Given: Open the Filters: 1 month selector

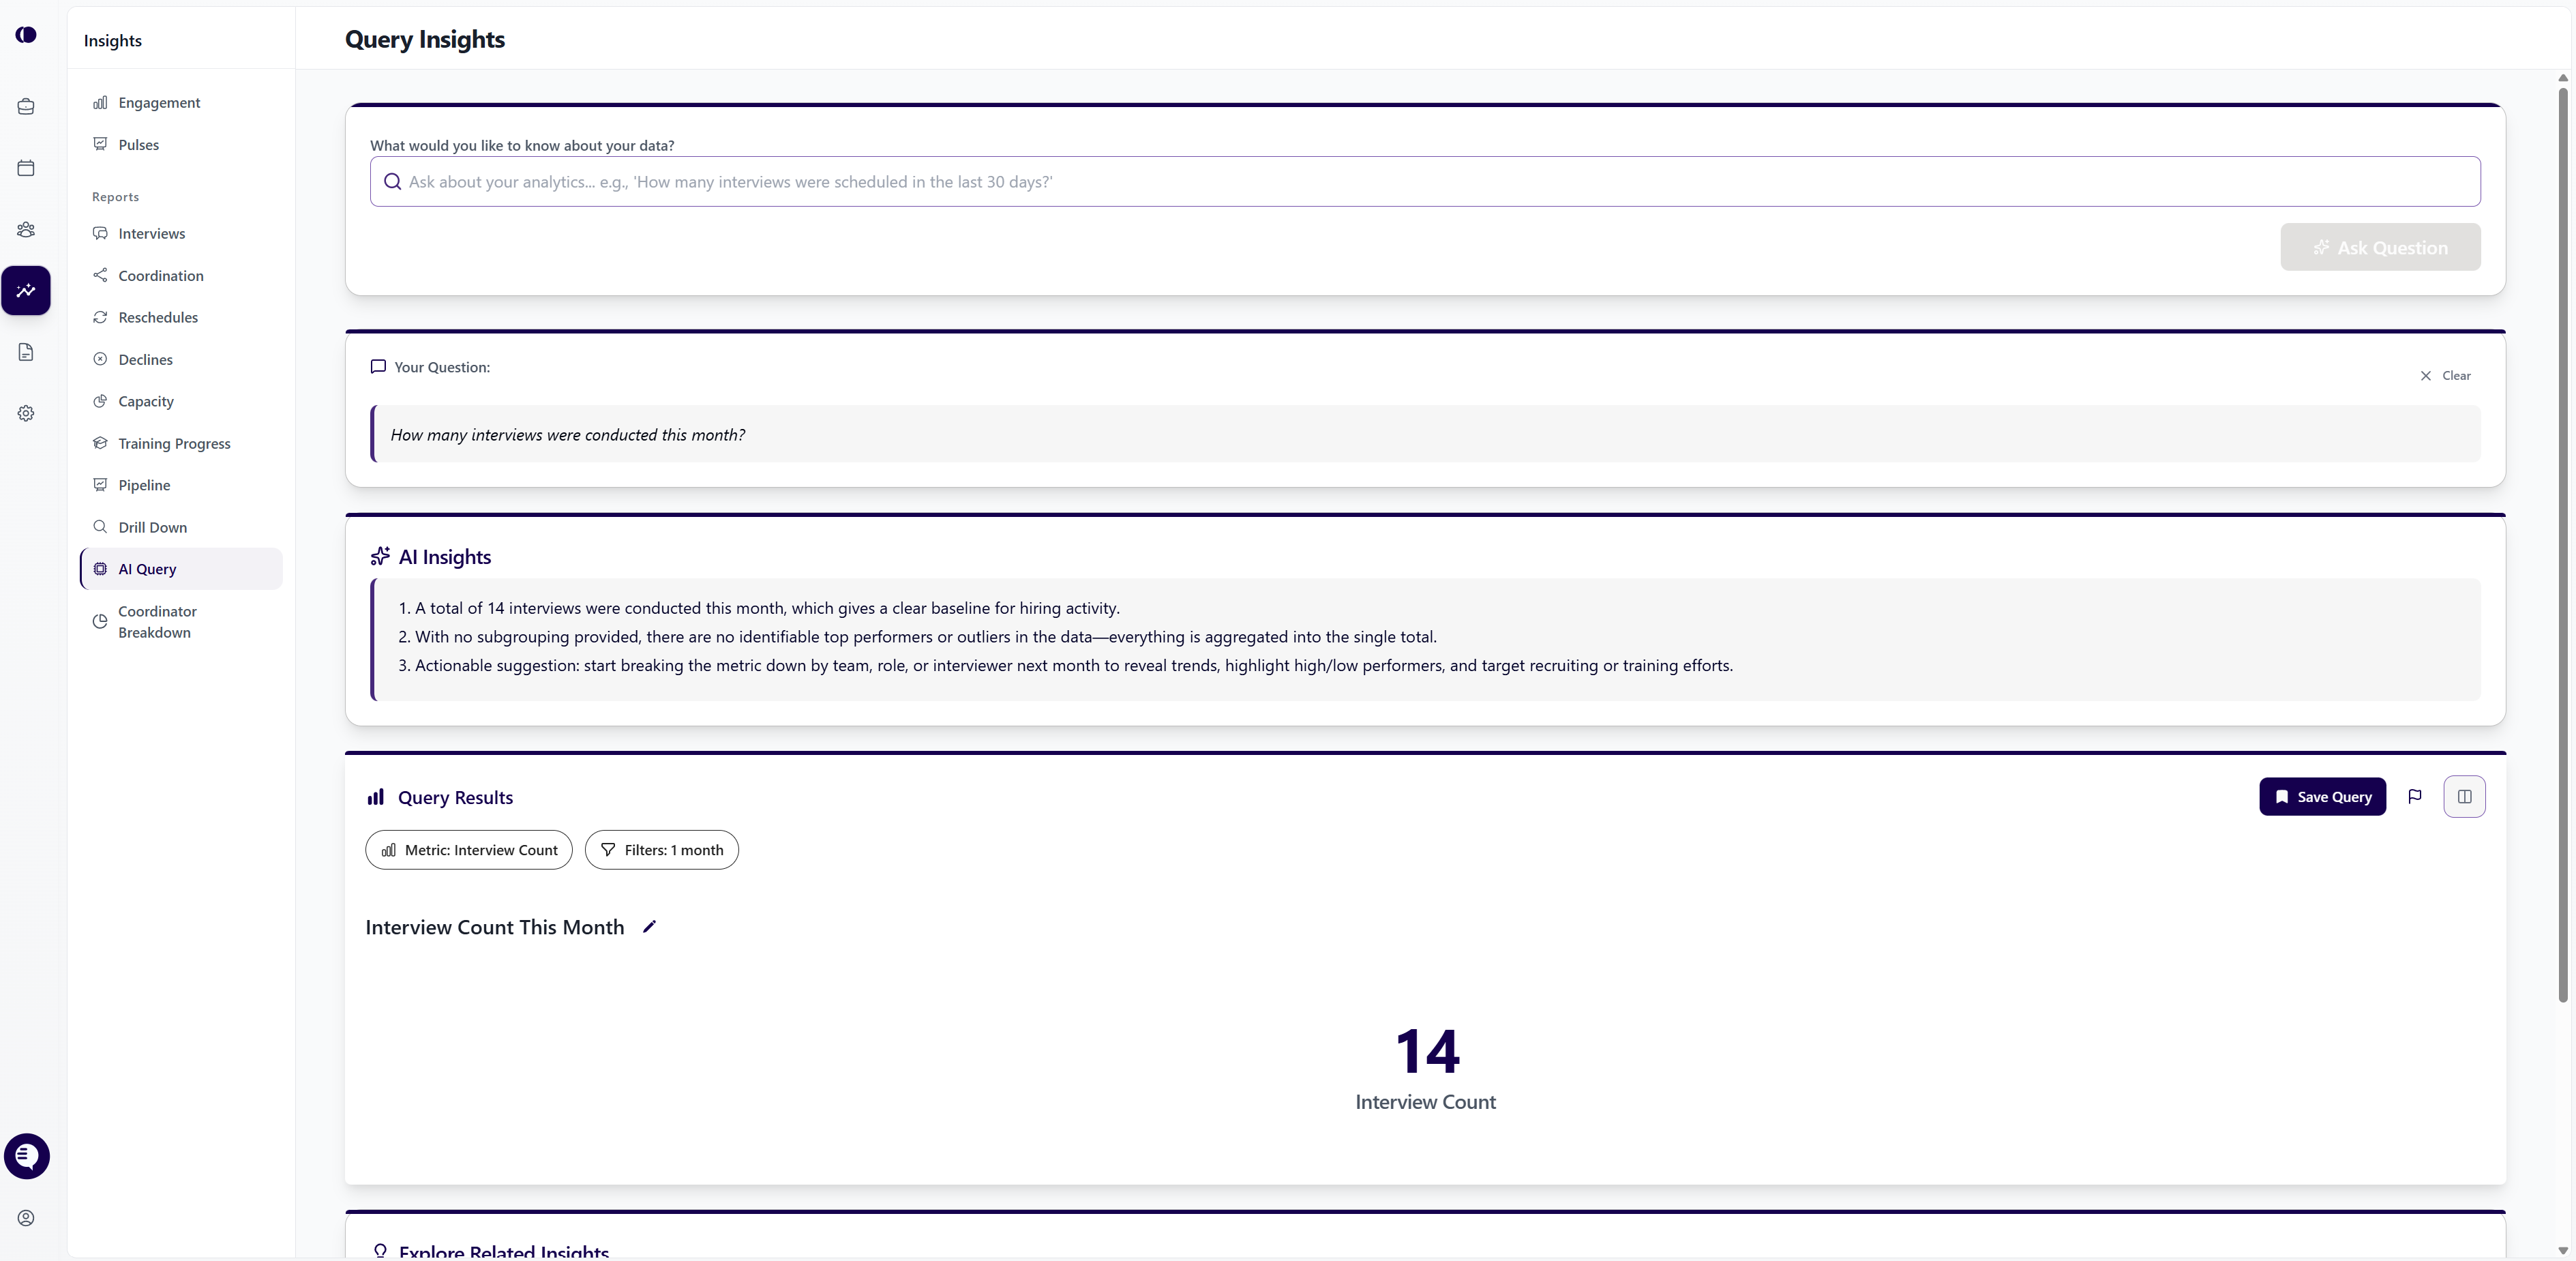Looking at the screenshot, I should (661, 850).
